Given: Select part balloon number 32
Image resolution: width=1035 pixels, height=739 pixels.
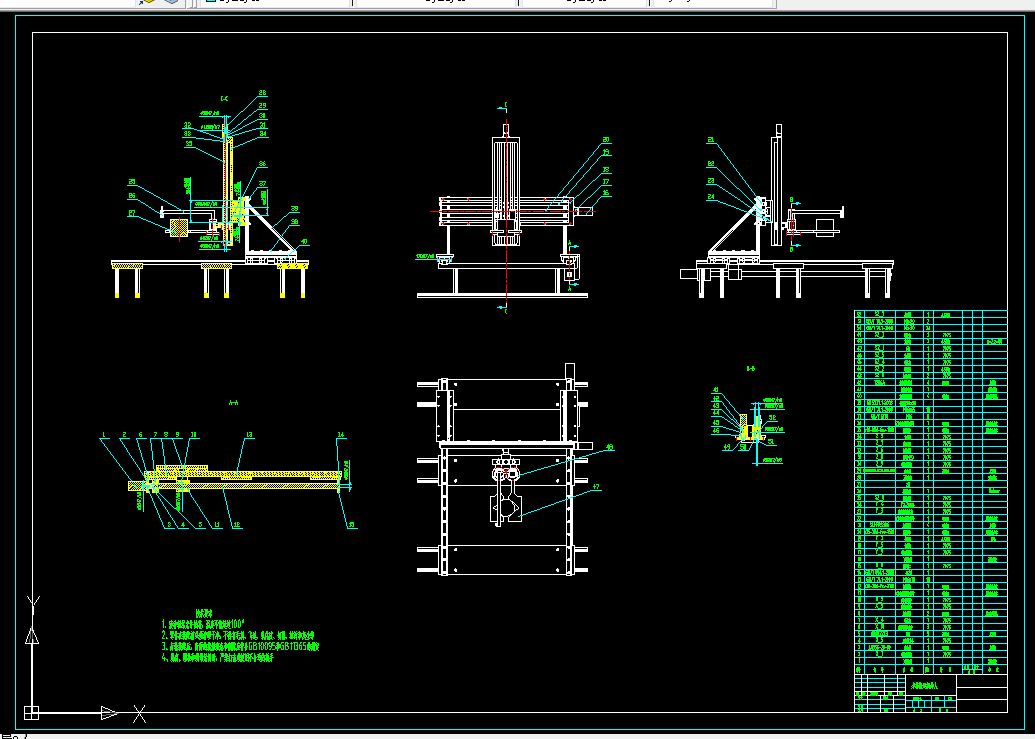Looking at the screenshot, I should click(x=187, y=125).
